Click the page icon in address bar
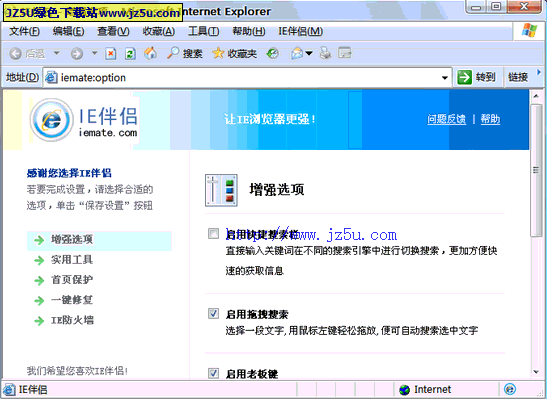The image size is (547, 399). click(51, 77)
